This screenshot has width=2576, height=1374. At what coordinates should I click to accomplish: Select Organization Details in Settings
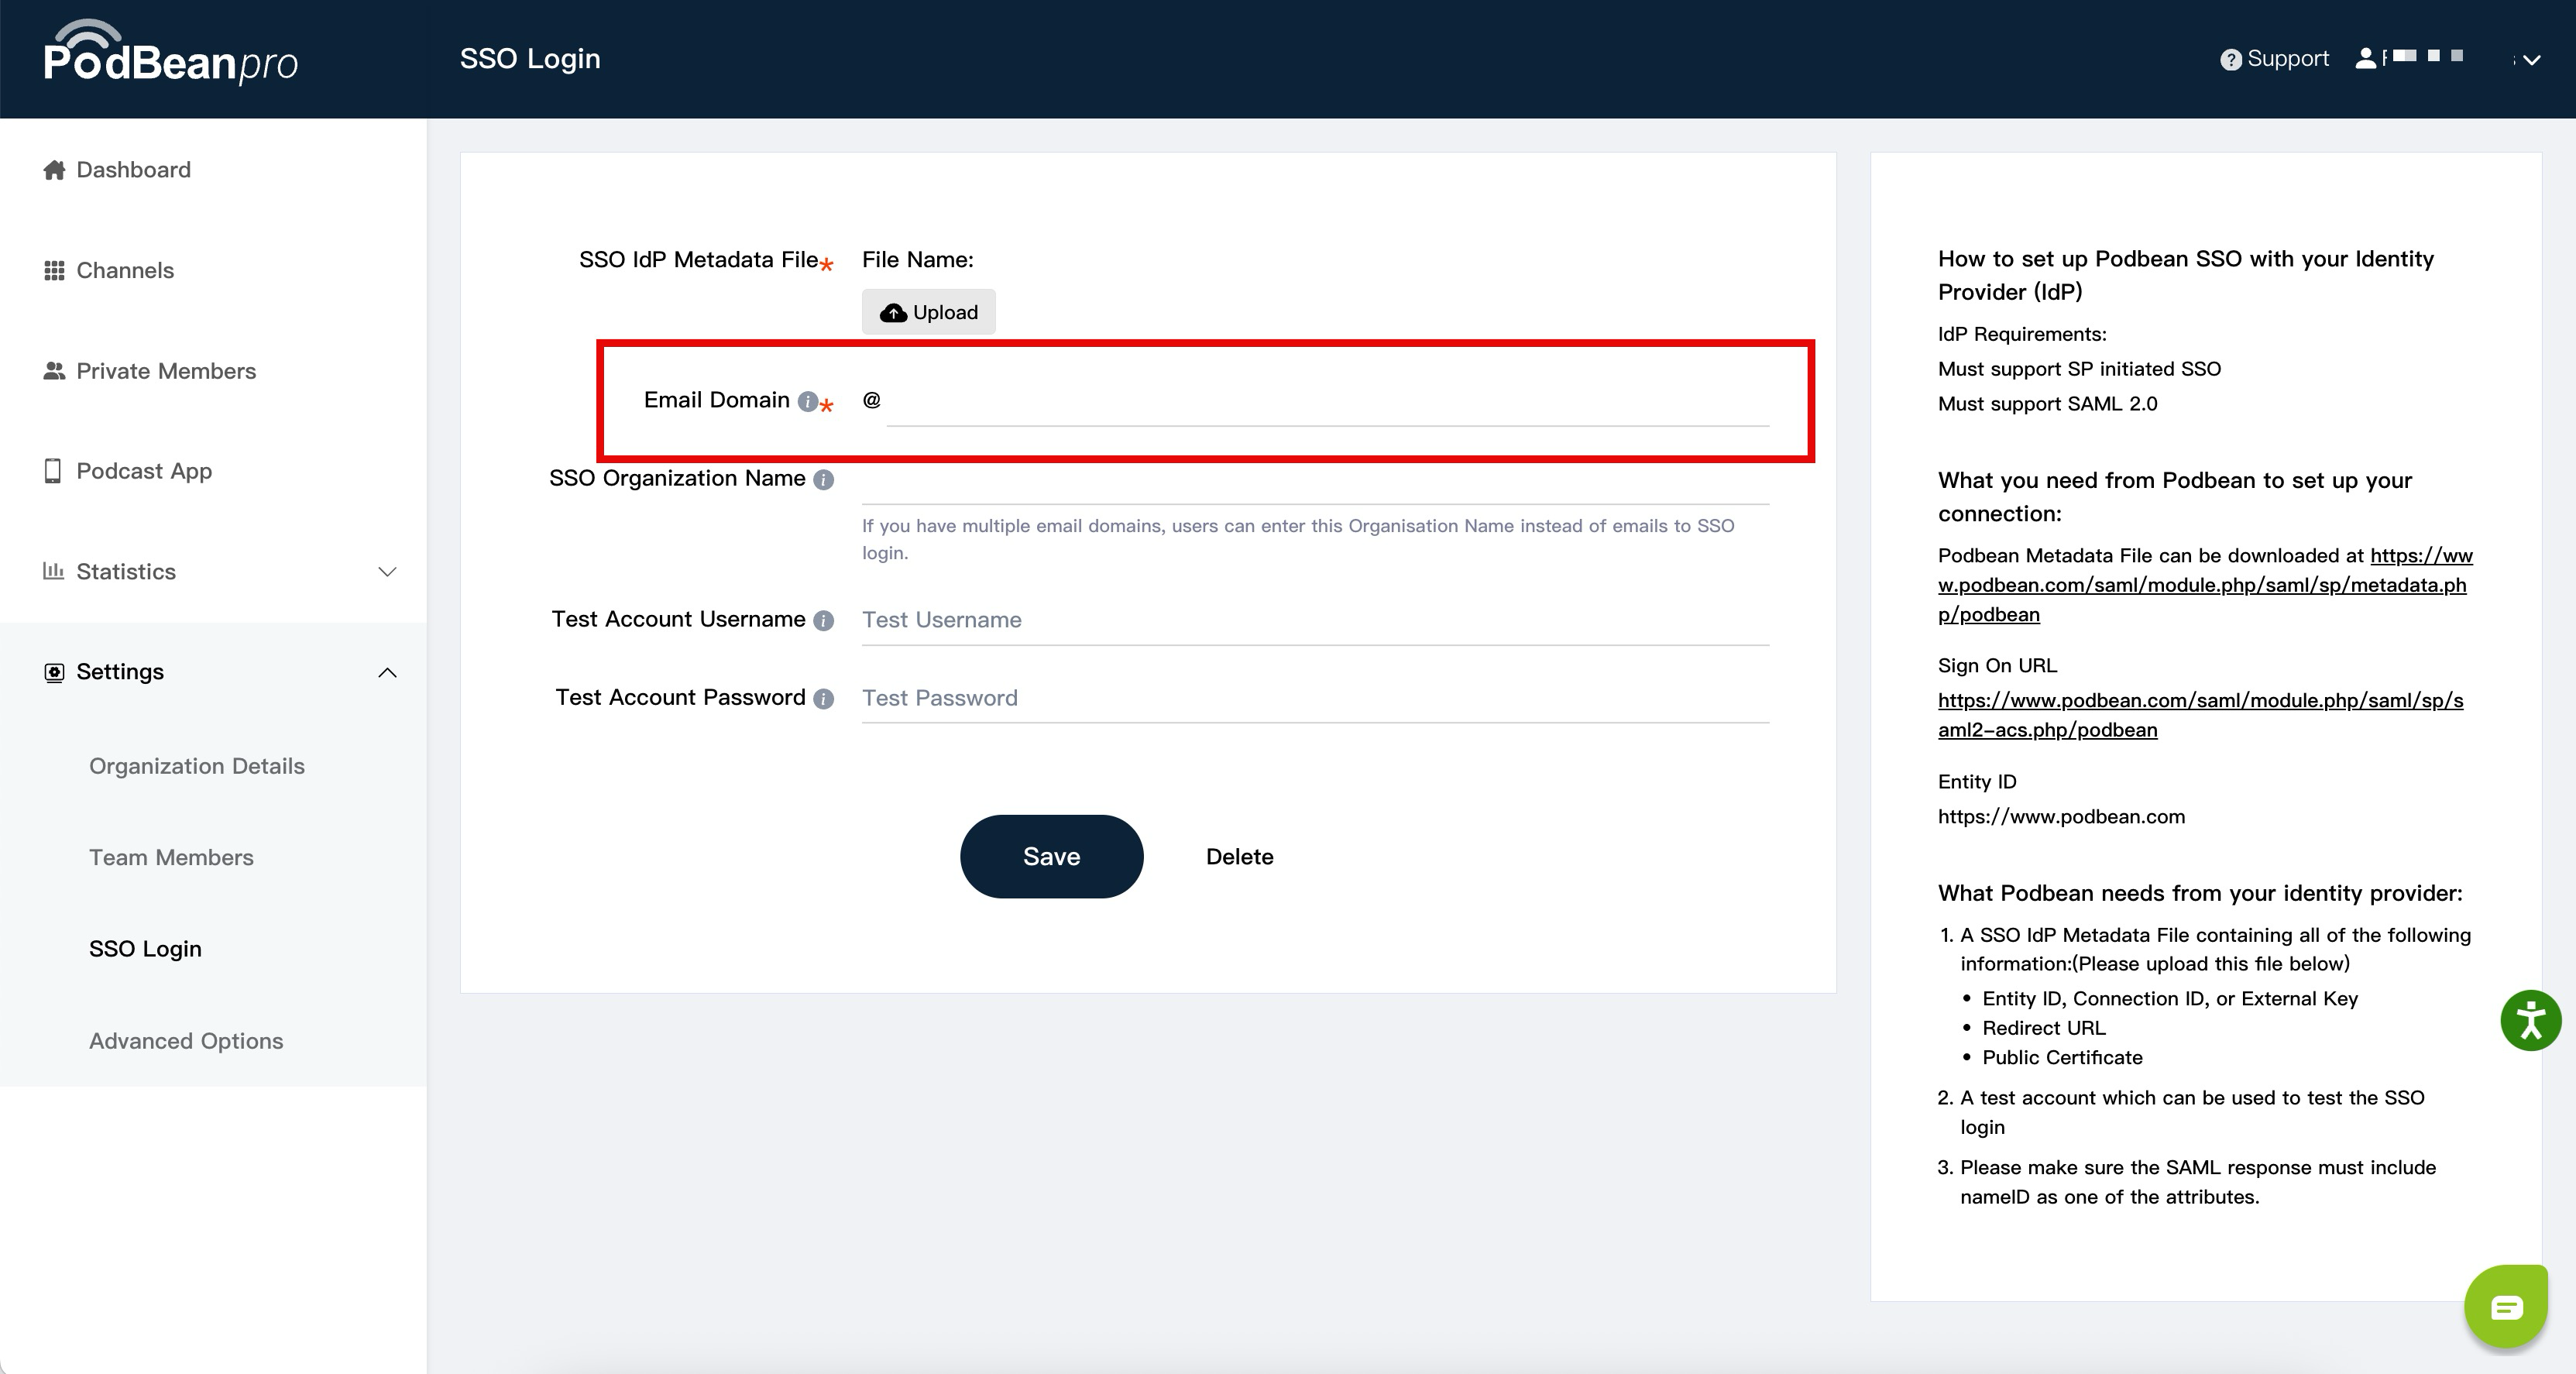(197, 766)
